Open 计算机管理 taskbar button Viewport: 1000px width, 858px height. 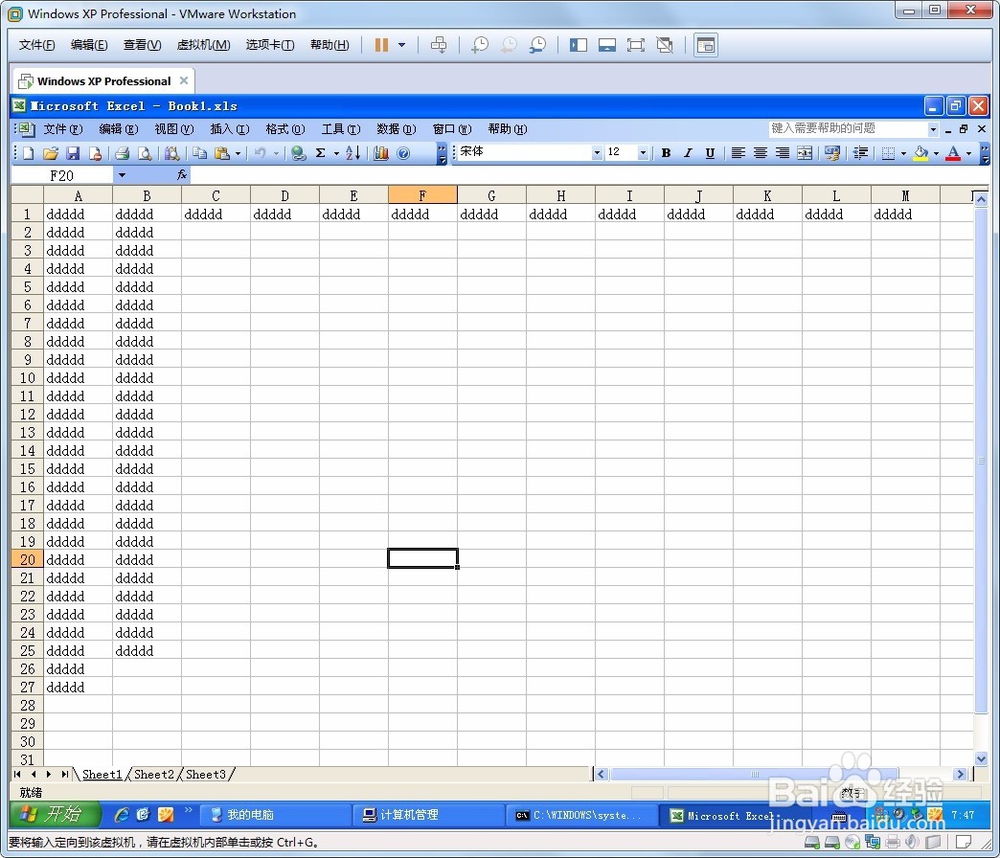tap(427, 815)
